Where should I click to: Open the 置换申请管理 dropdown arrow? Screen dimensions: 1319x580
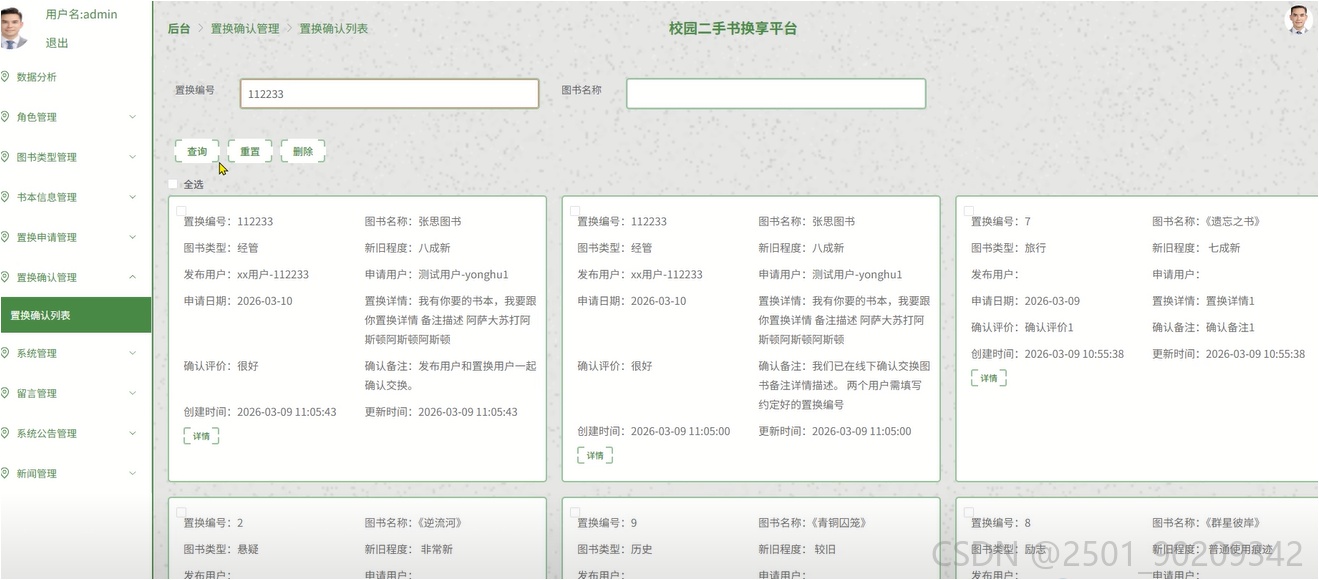coord(133,237)
